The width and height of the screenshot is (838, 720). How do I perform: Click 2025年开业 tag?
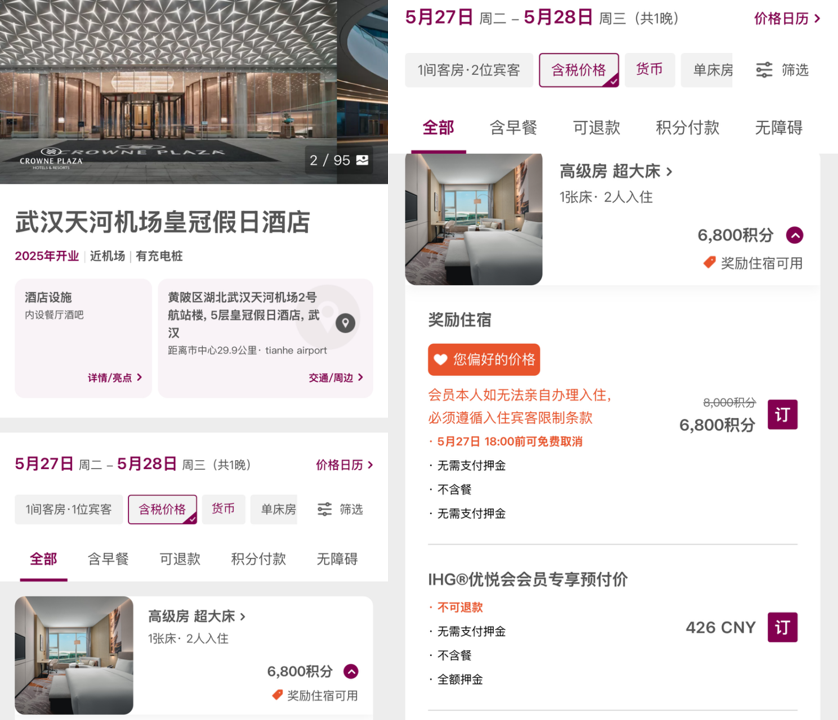click(47, 256)
